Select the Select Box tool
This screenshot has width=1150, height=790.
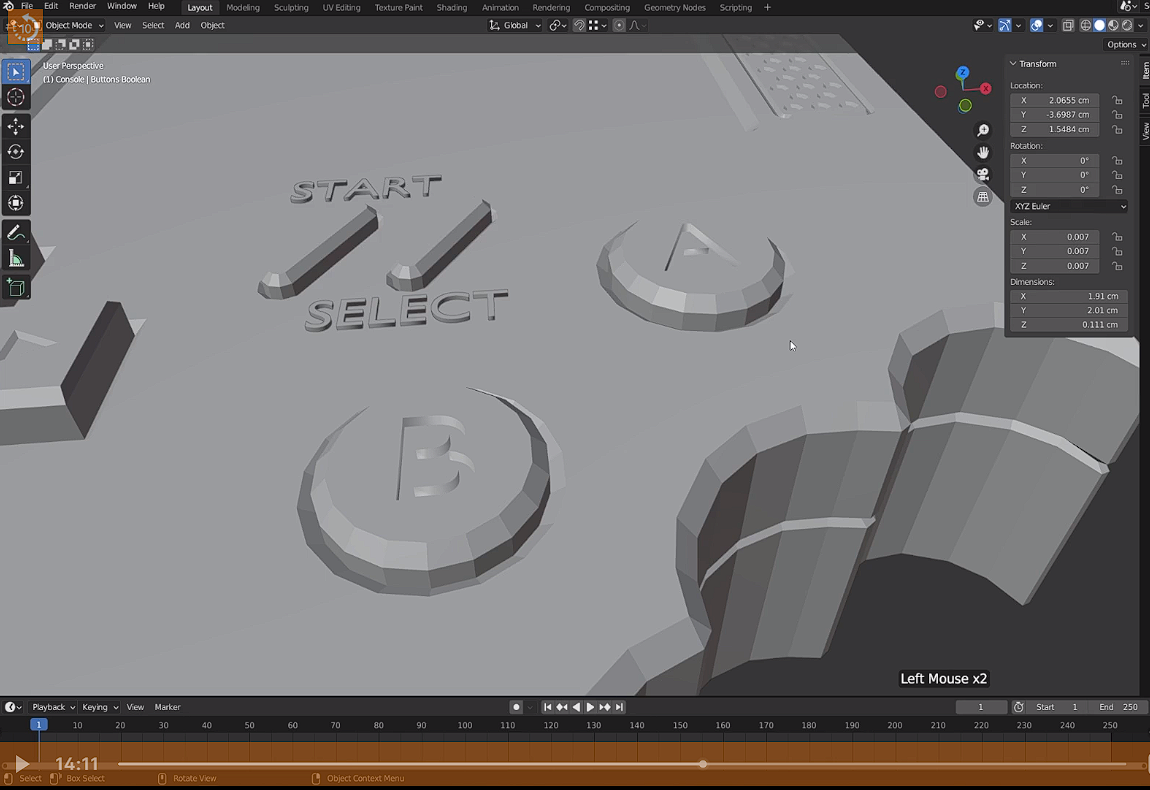[x=15, y=71]
